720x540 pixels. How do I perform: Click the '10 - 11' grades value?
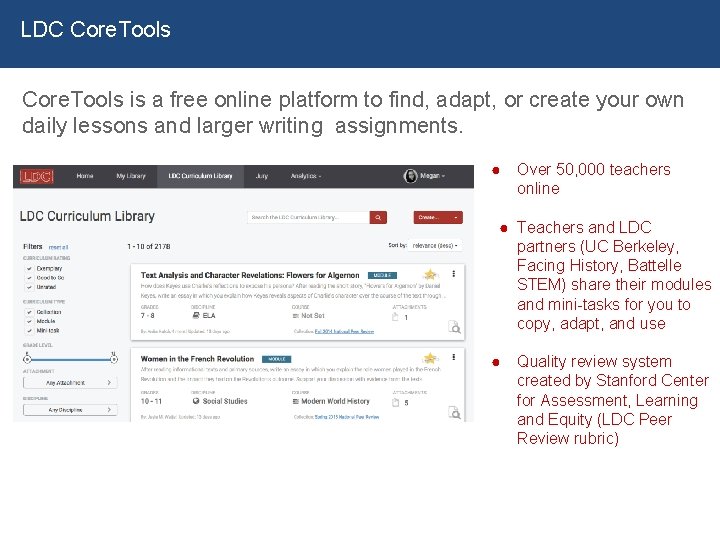pos(151,401)
